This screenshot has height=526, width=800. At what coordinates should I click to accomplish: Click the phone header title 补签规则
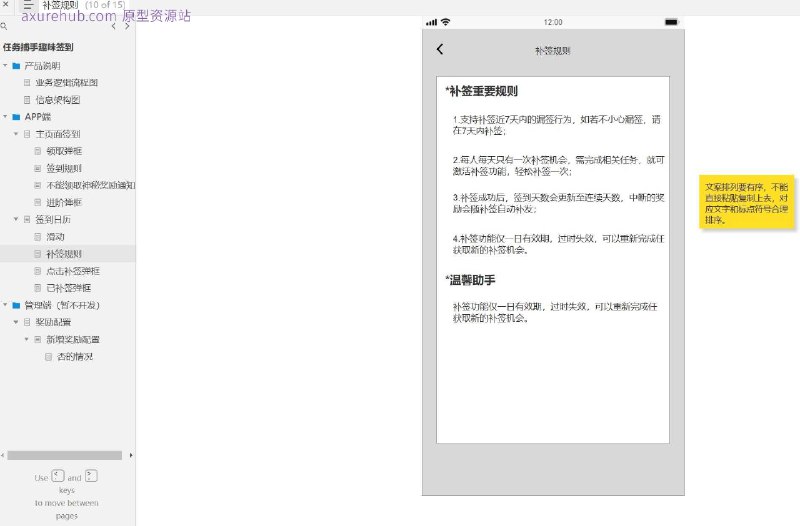[x=553, y=51]
